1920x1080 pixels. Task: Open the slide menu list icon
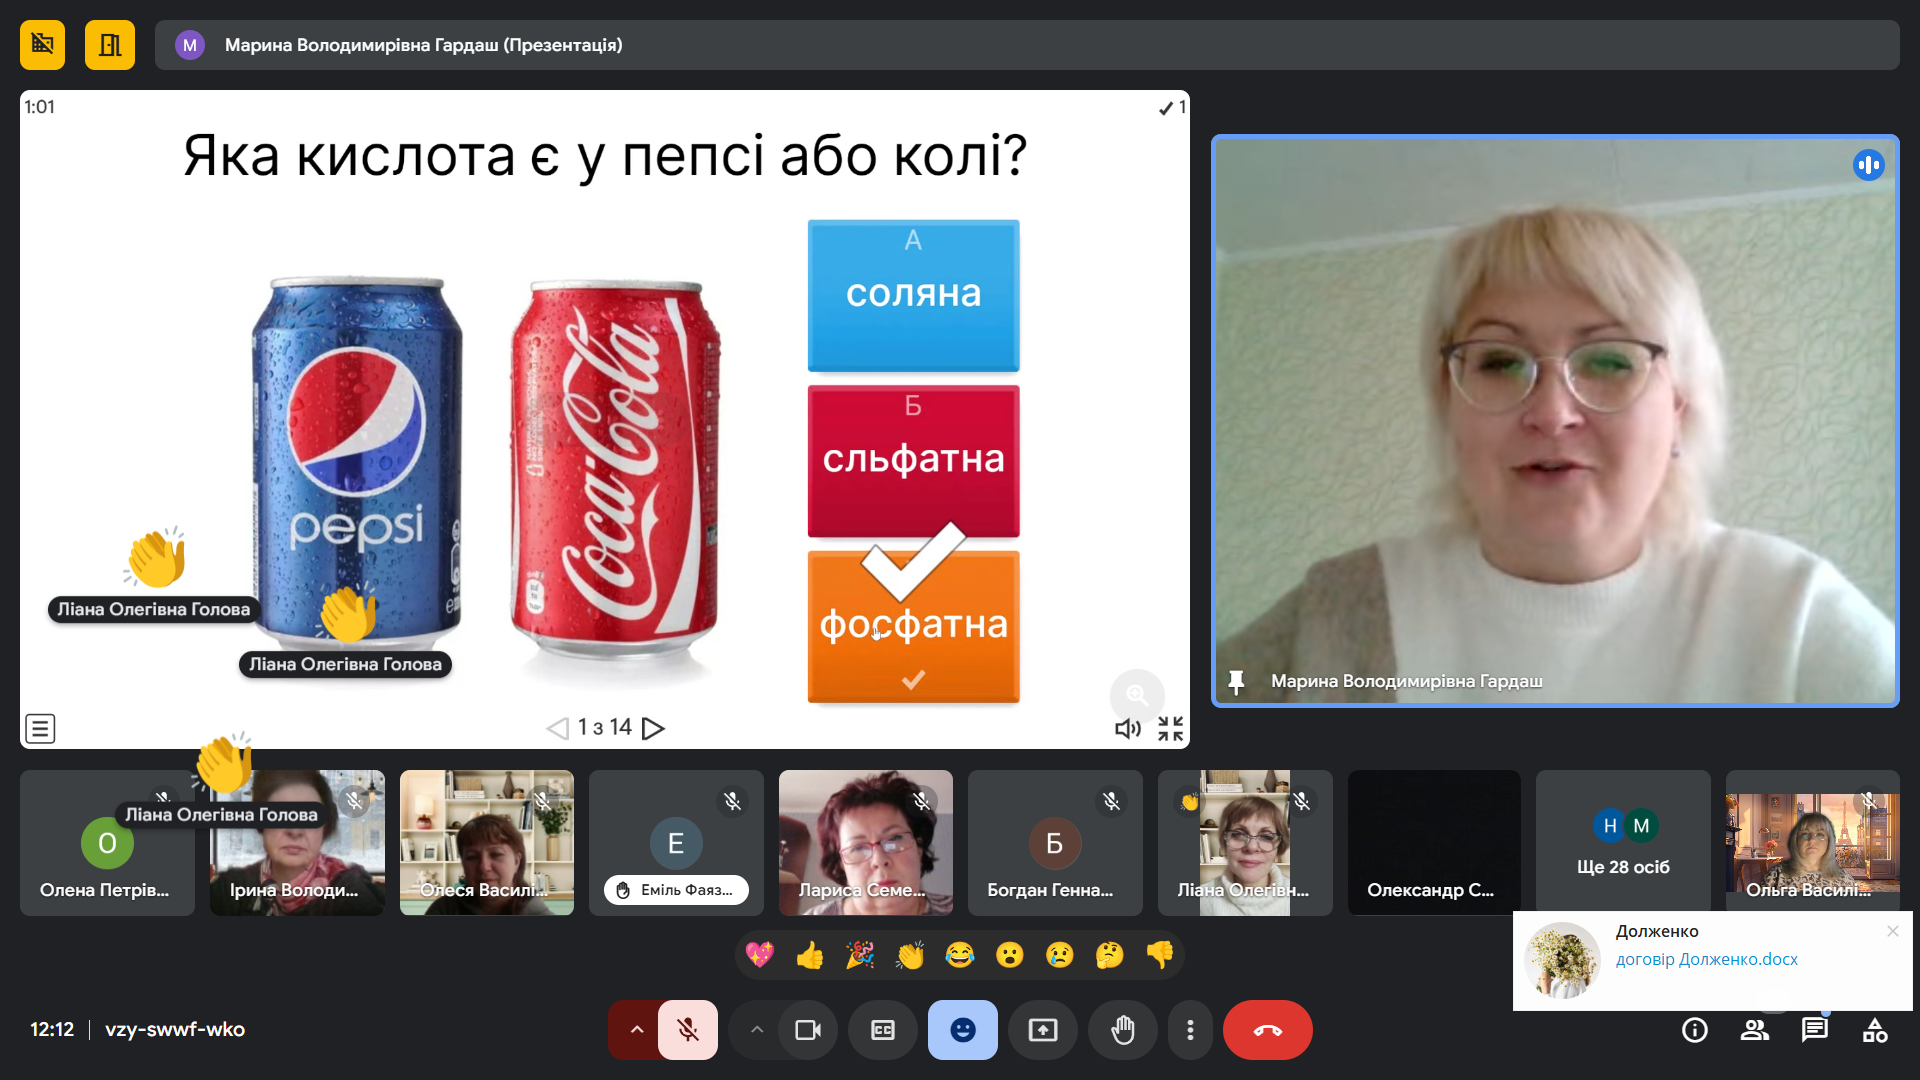coord(40,728)
